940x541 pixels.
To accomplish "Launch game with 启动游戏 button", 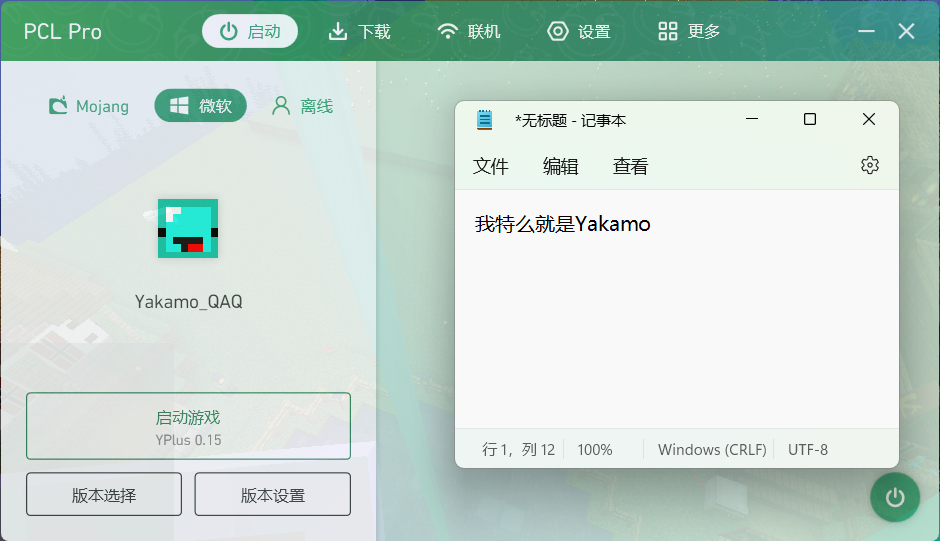I will pyautogui.click(x=188, y=426).
